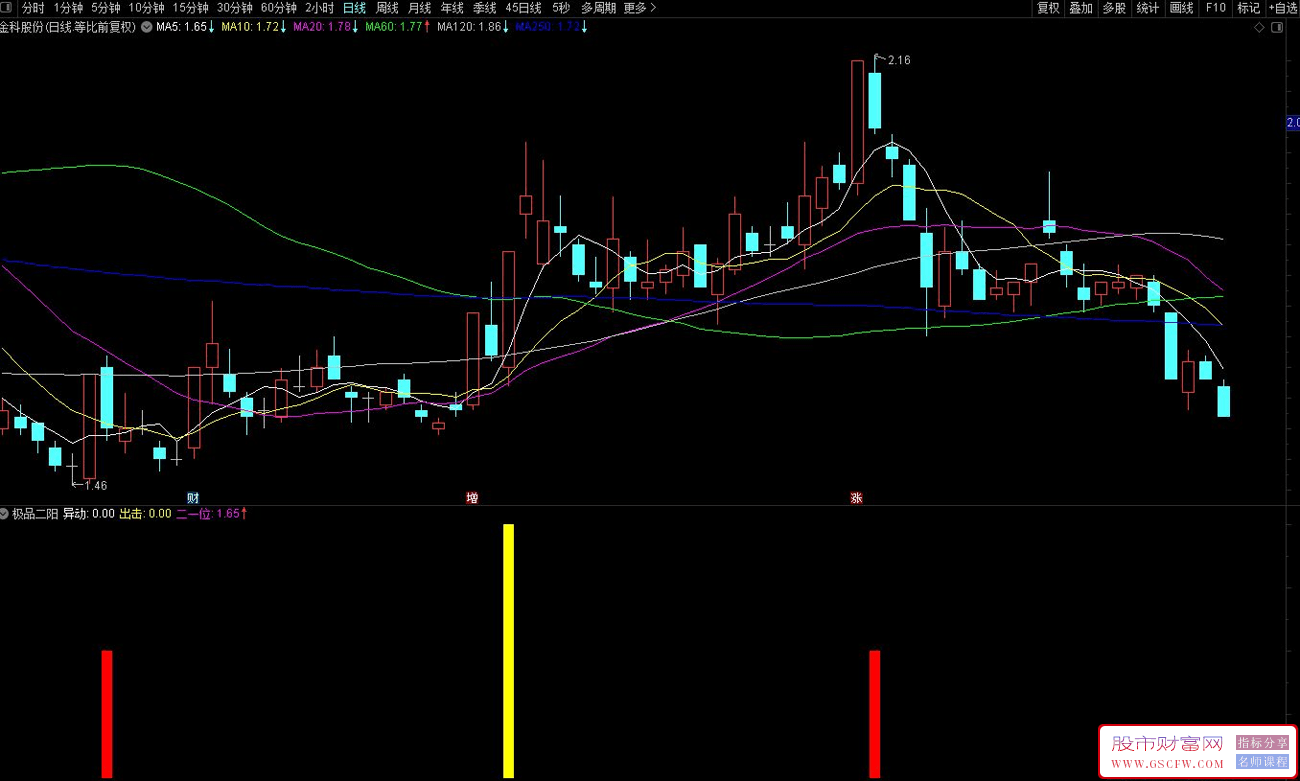Click the 二一位: 1.65 indicator value
1300x781 pixels.
tap(211, 513)
